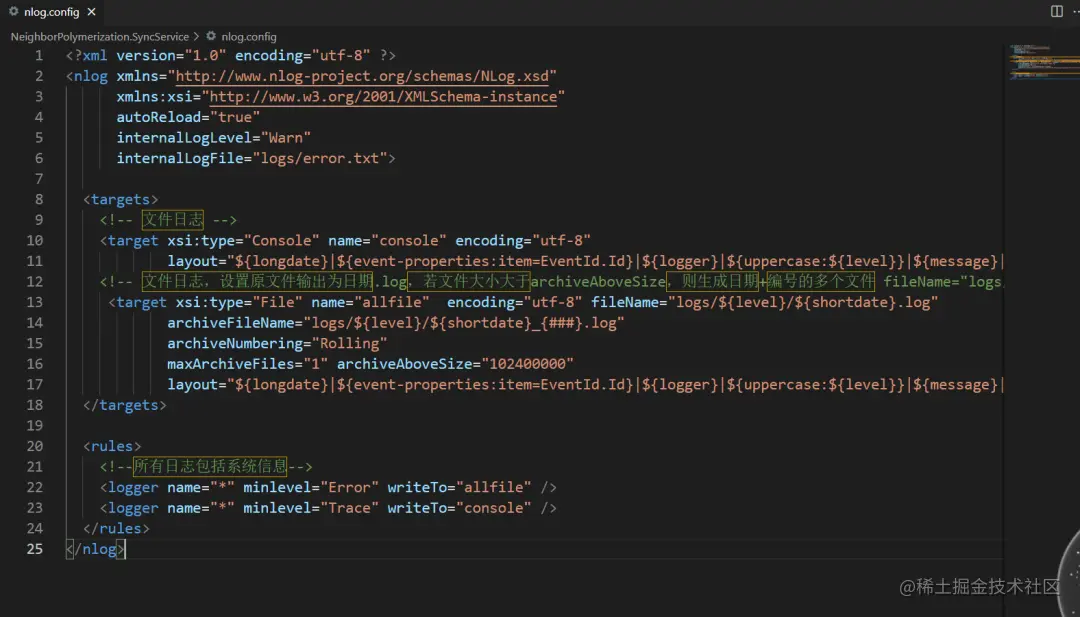This screenshot has height=617, width=1080.
Task: Click writeTo="console" attribute
Action: point(459,508)
